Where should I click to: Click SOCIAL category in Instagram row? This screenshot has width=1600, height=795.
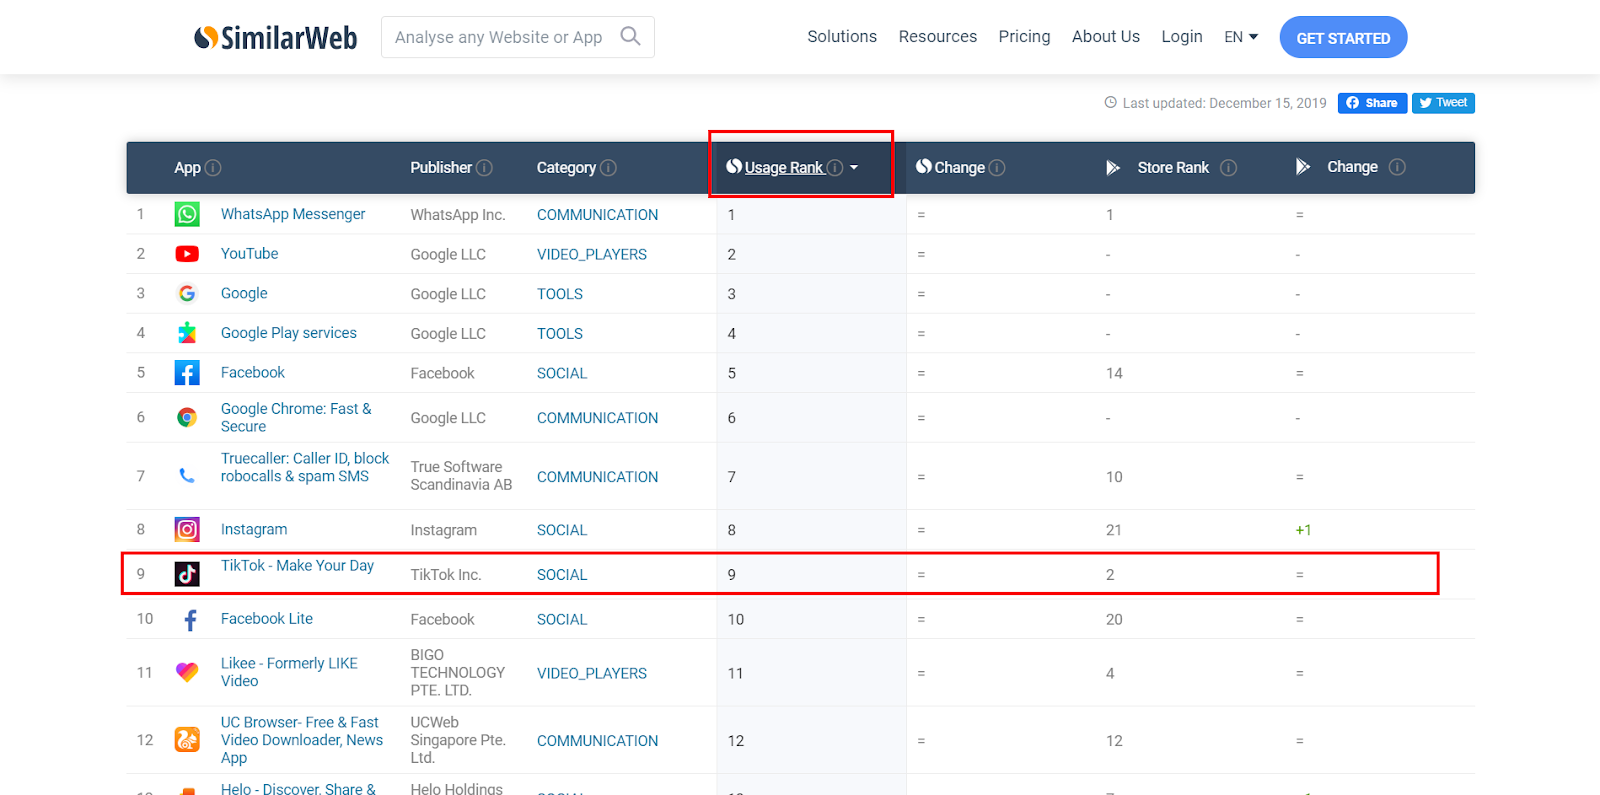click(562, 530)
